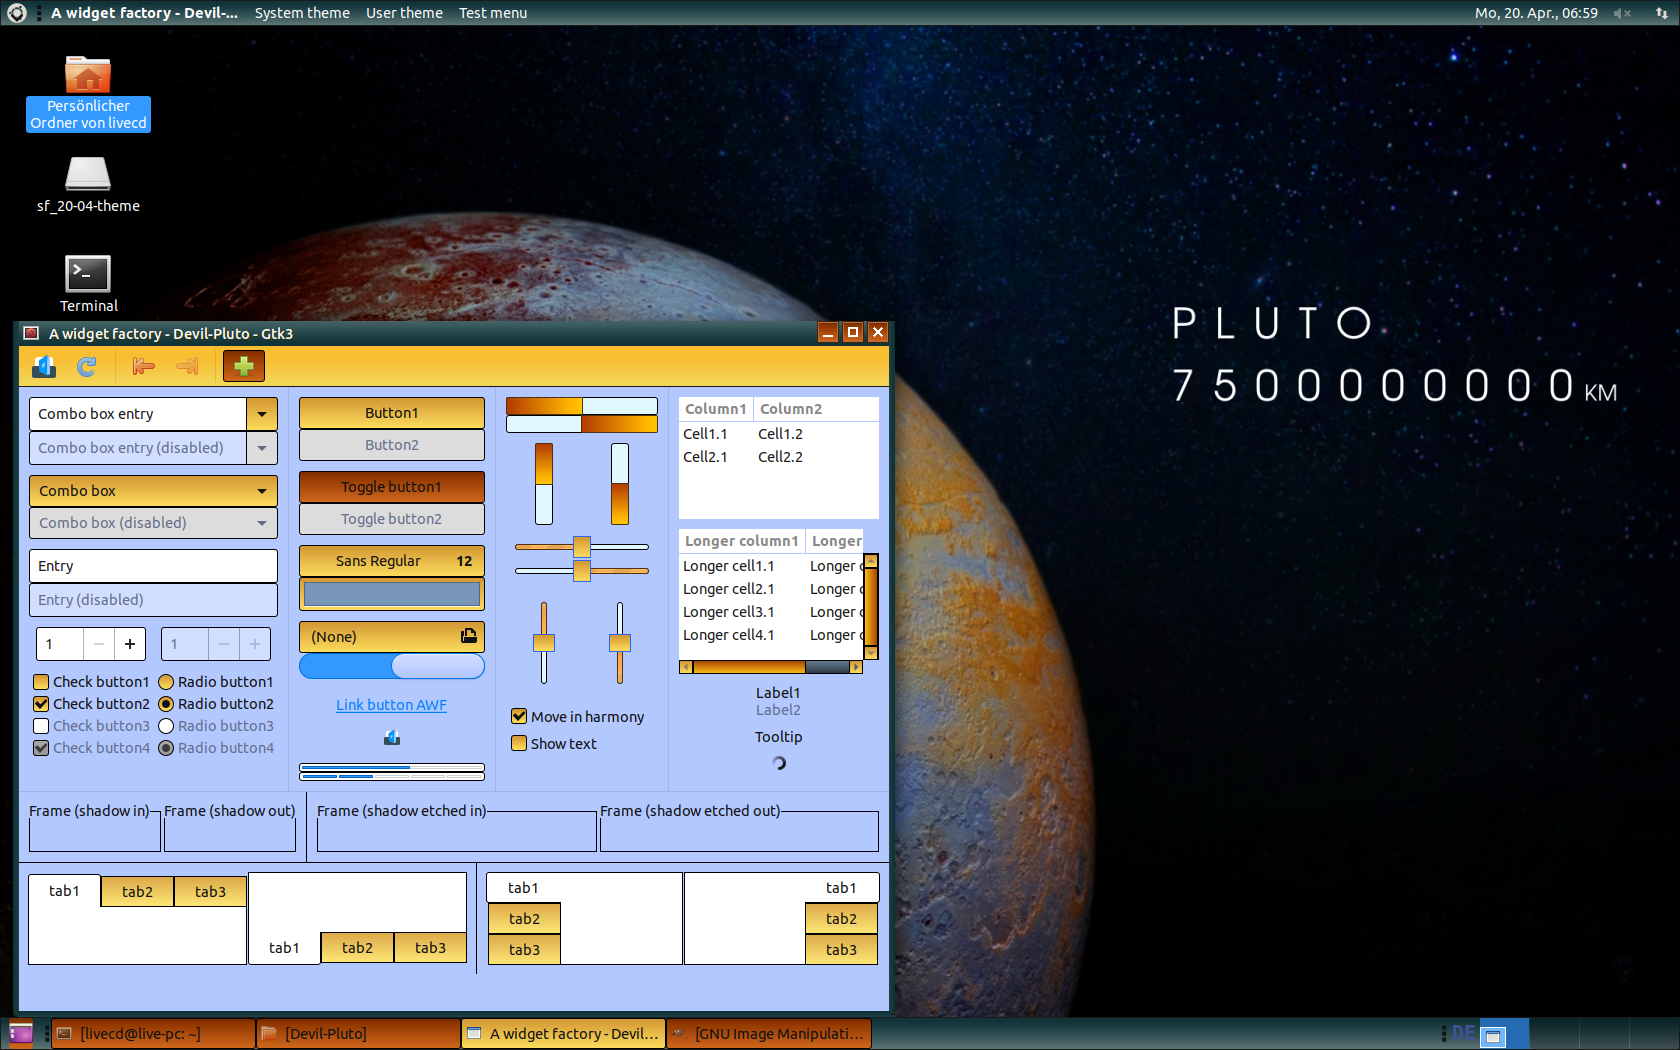
Task: Open the Sans Regular 12 font chooser
Action: tap(392, 561)
